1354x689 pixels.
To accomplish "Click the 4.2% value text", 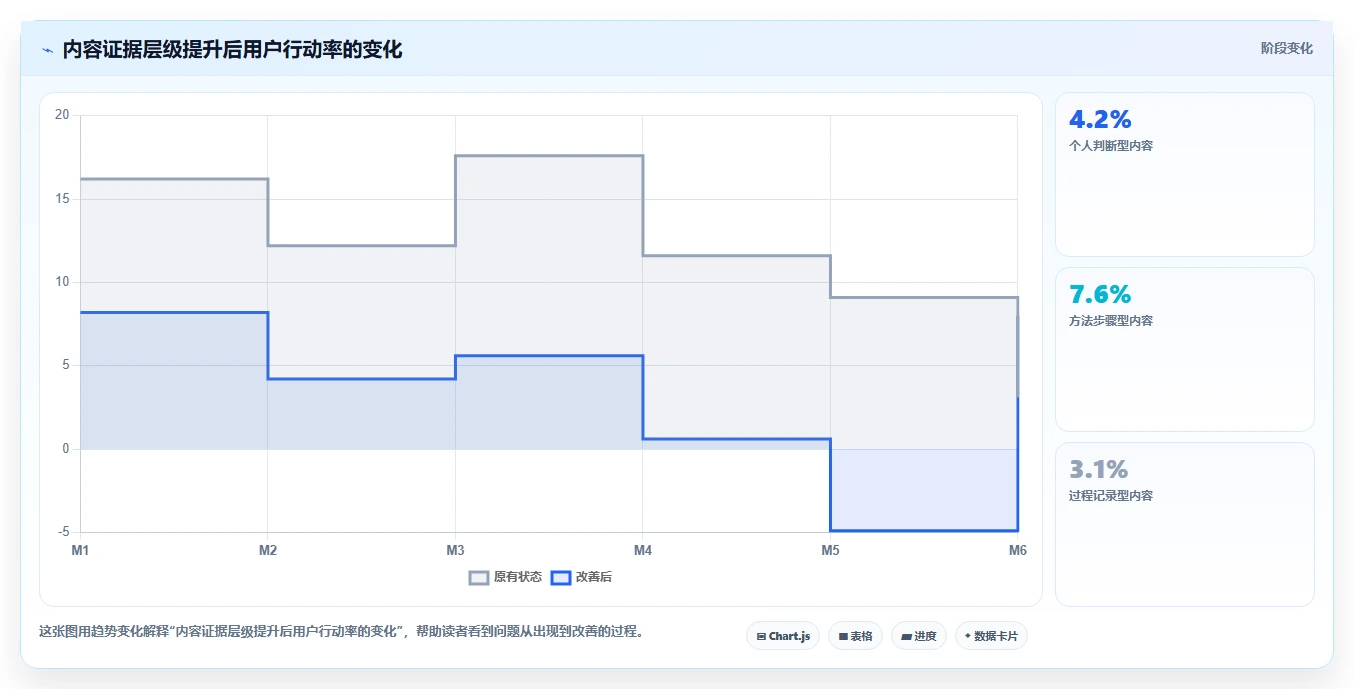I will click(1100, 120).
